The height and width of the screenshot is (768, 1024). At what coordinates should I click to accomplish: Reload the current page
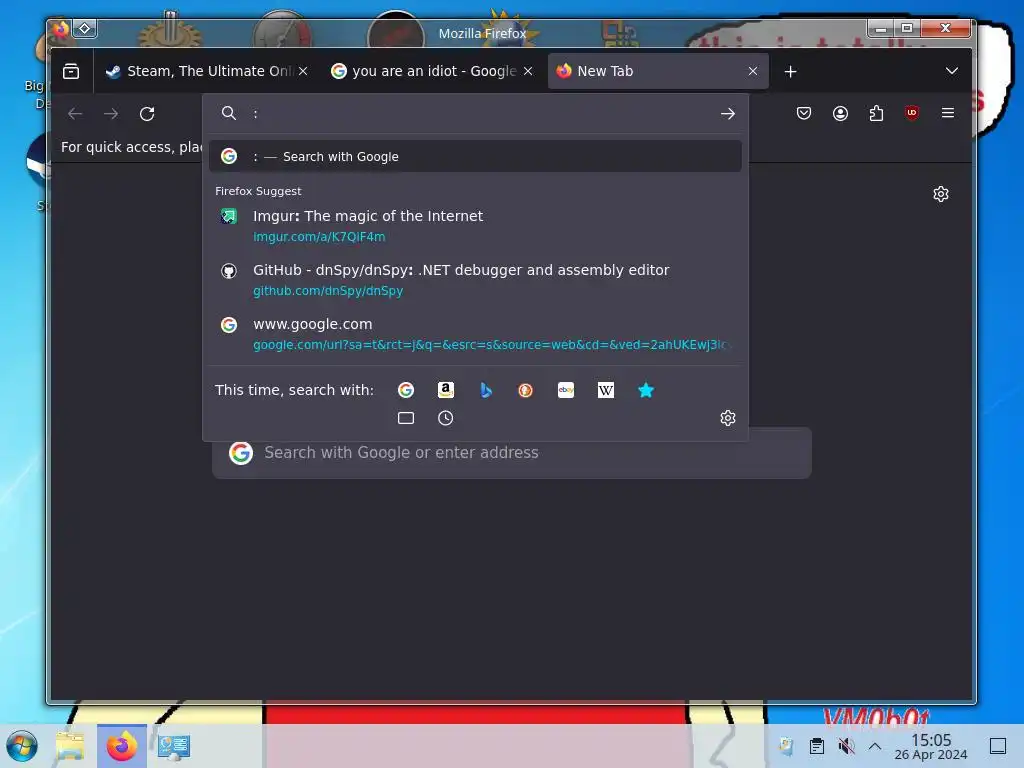(147, 114)
